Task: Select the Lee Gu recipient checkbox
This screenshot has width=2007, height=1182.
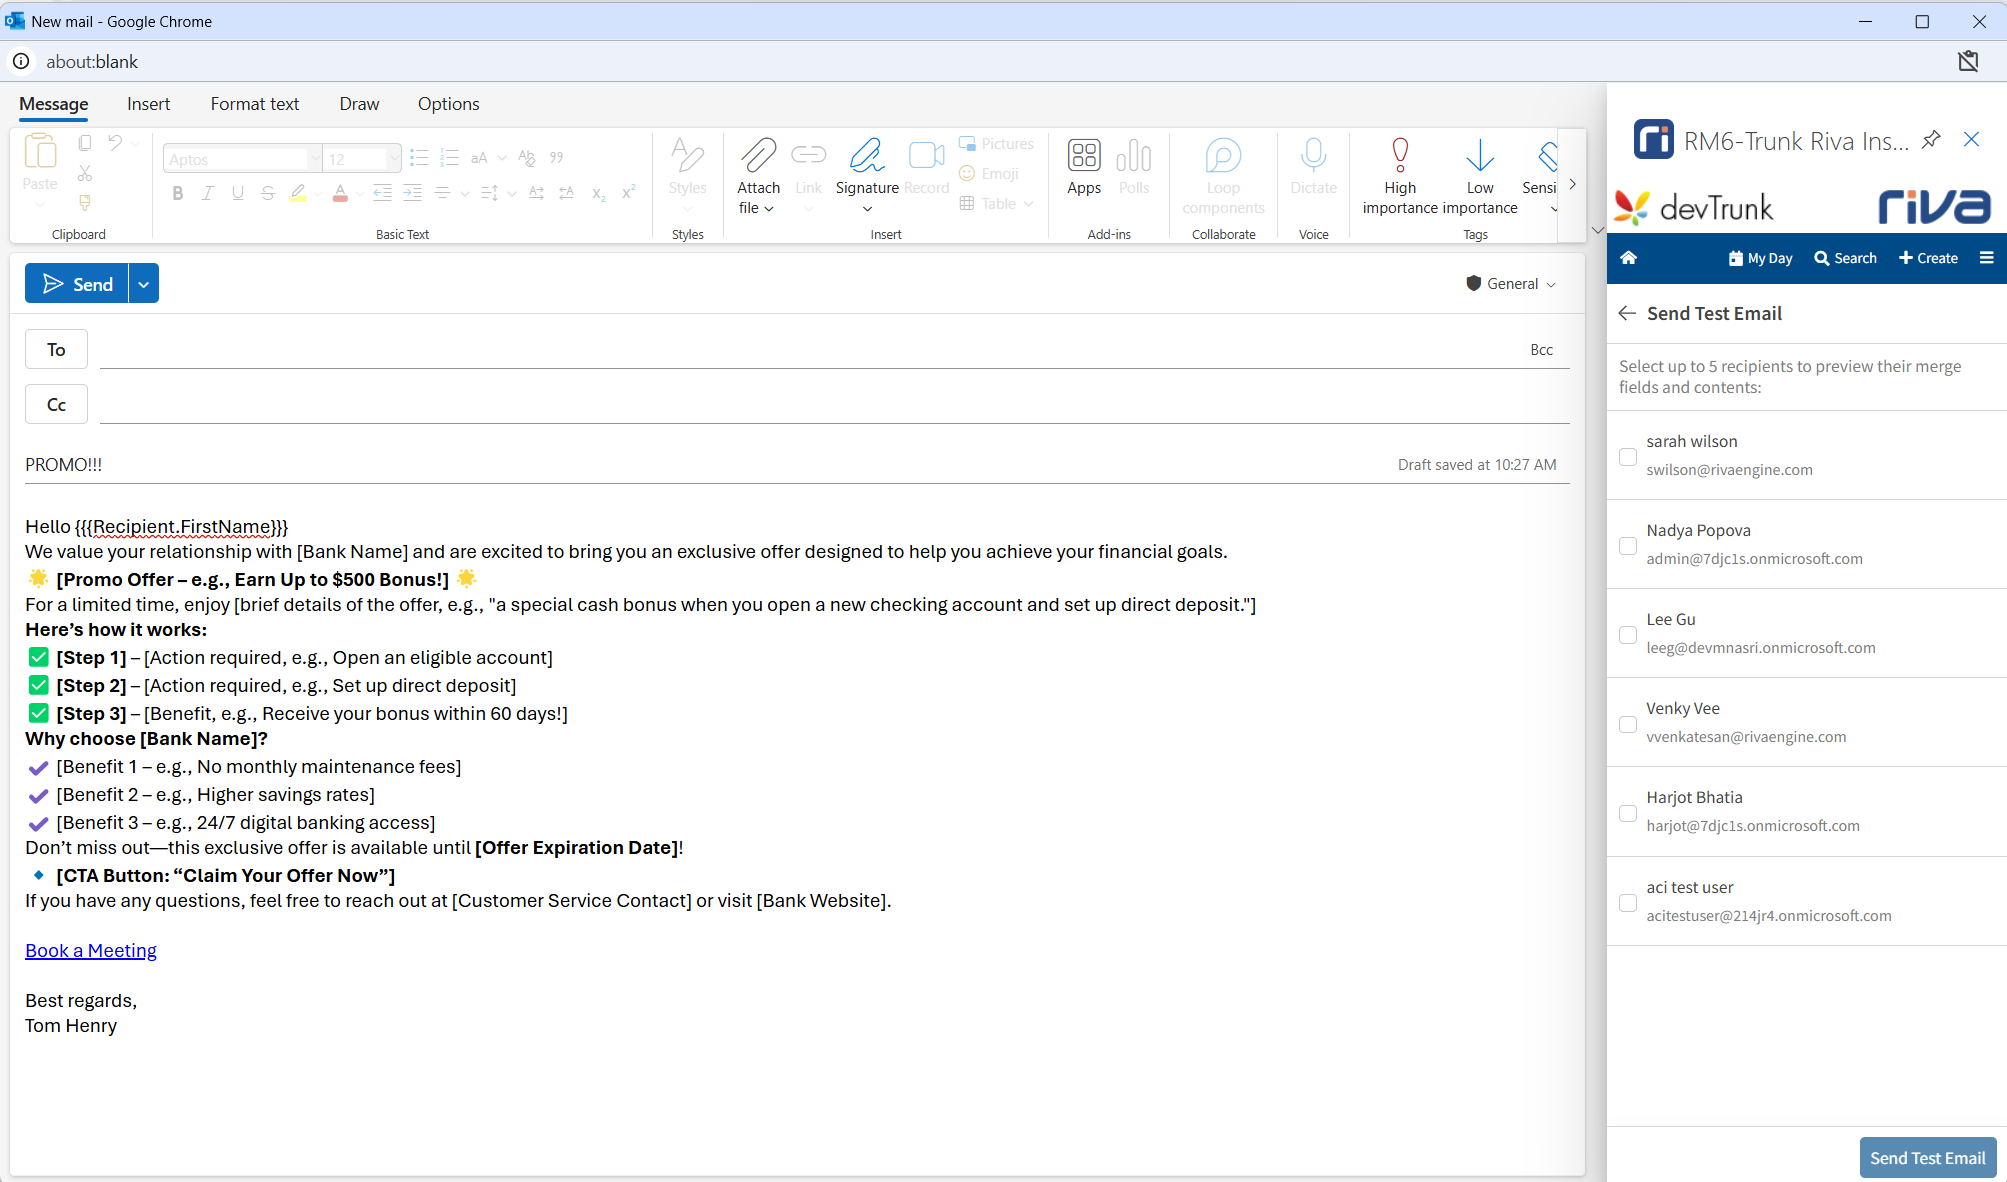Action: coord(1628,635)
